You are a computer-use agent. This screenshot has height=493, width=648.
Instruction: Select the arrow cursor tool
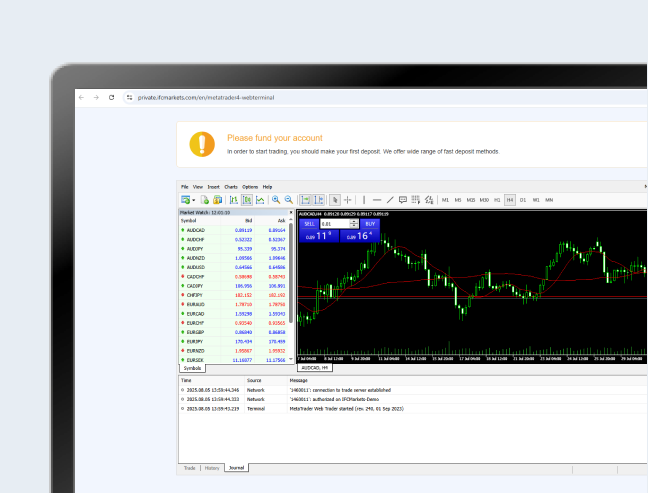pyautogui.click(x=335, y=200)
